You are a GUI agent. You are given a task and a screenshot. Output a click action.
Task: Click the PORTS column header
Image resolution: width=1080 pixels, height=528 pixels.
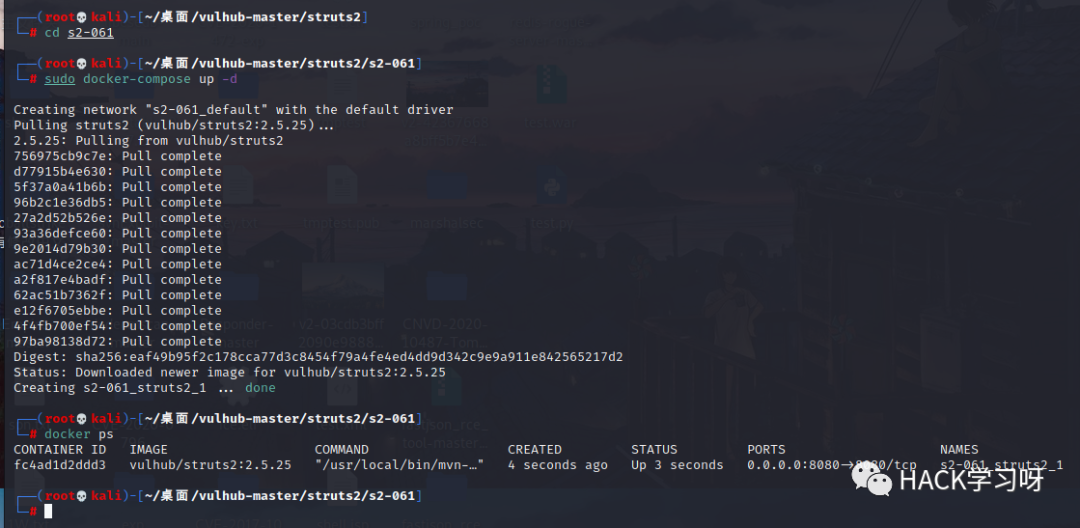[x=766, y=450]
